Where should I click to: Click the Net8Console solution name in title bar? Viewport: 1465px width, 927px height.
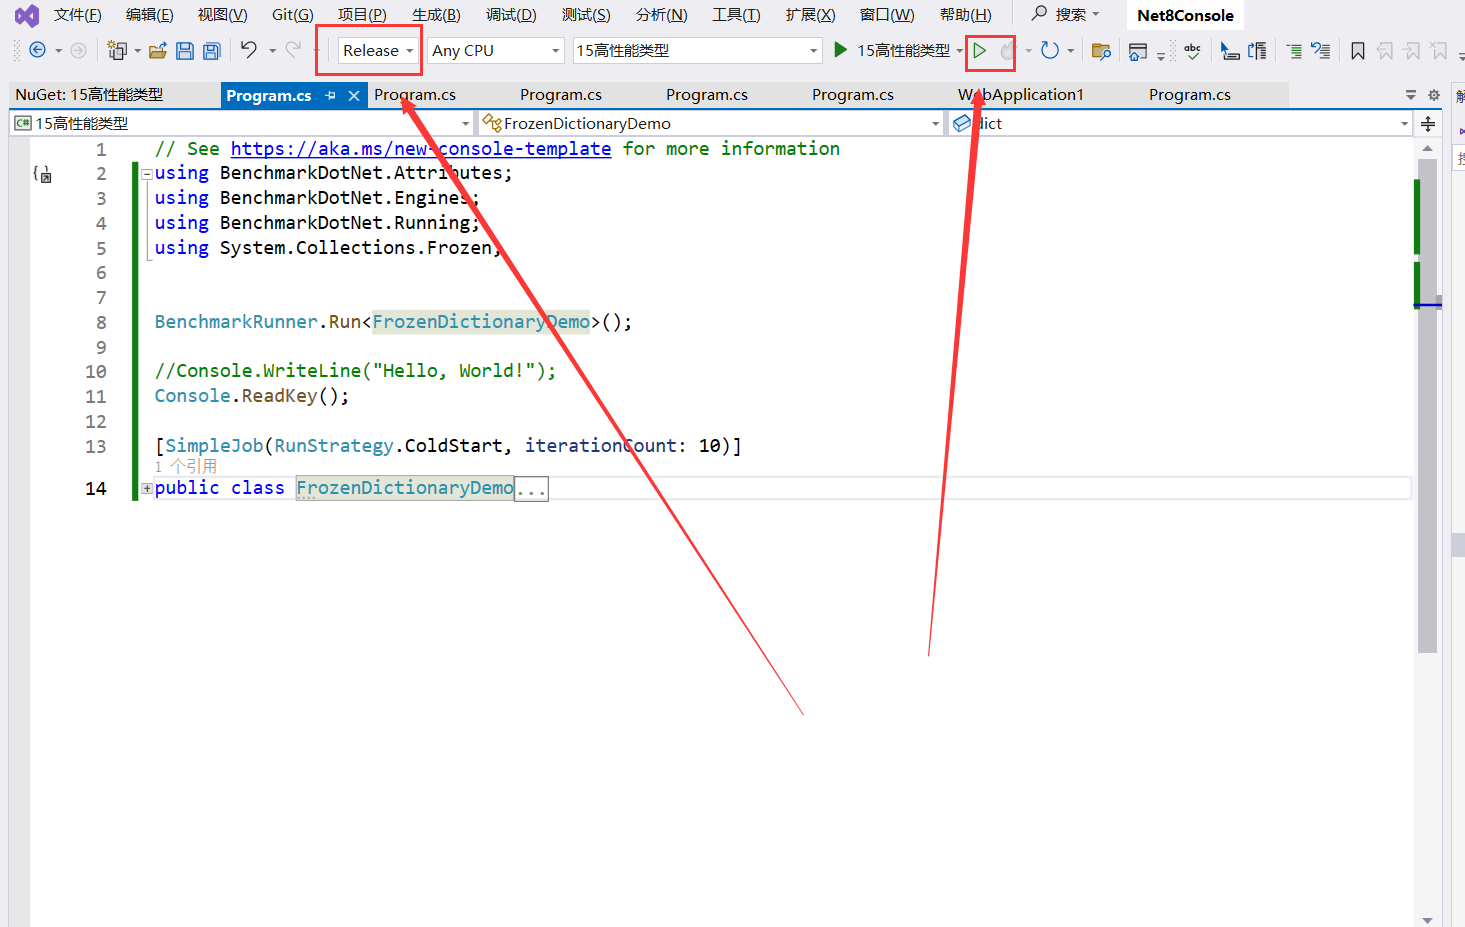tap(1185, 15)
